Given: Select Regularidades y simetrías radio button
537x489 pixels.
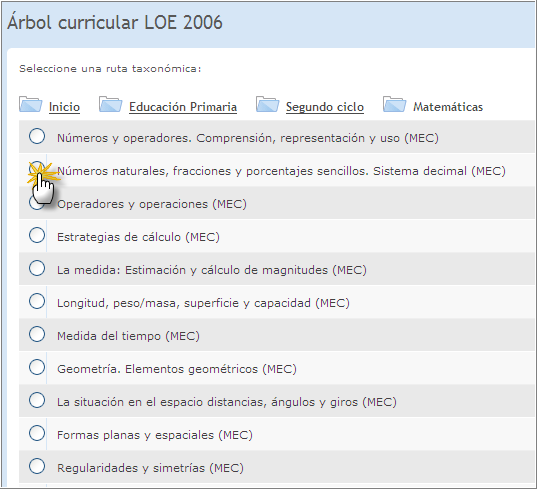Looking at the screenshot, I should (x=37, y=466).
